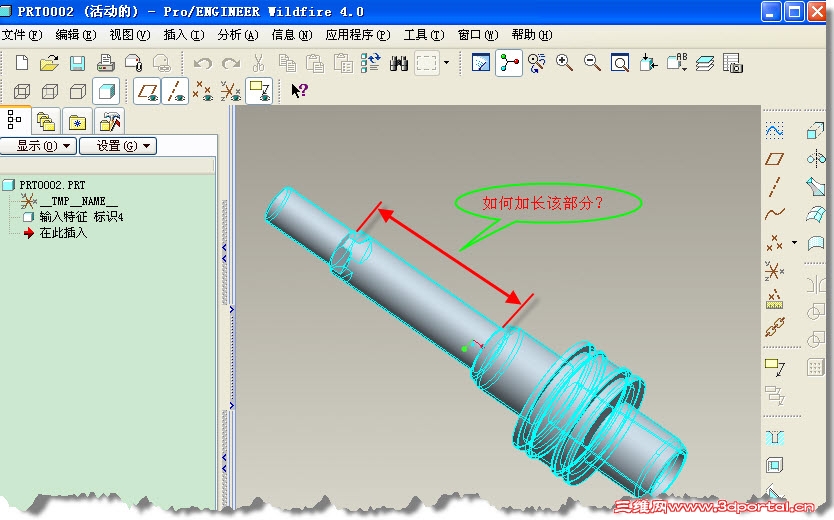Image resolution: width=834 pixels, height=520 pixels.
Task: Switch to the favorites navigator tab
Action: coord(78,121)
